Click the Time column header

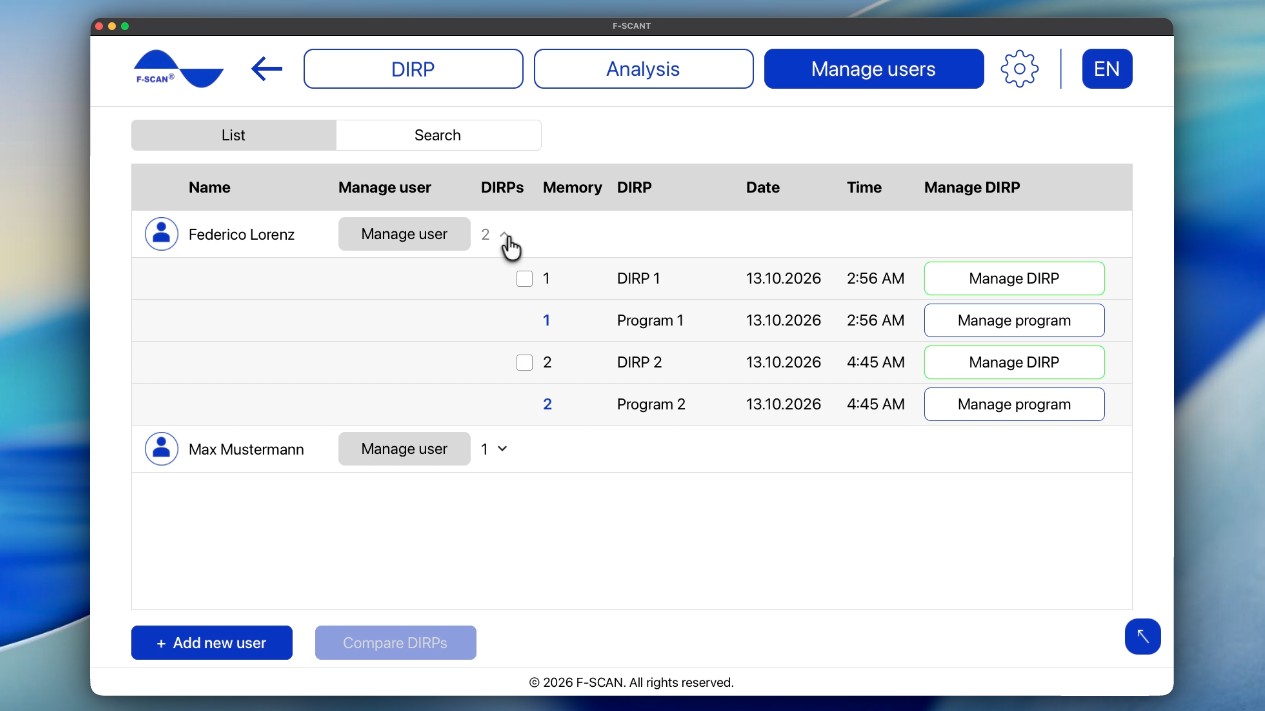(864, 188)
